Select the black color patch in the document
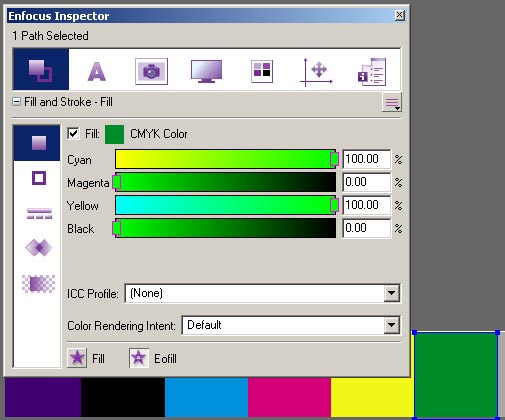The height and width of the screenshot is (420, 505). pyautogui.click(x=123, y=397)
